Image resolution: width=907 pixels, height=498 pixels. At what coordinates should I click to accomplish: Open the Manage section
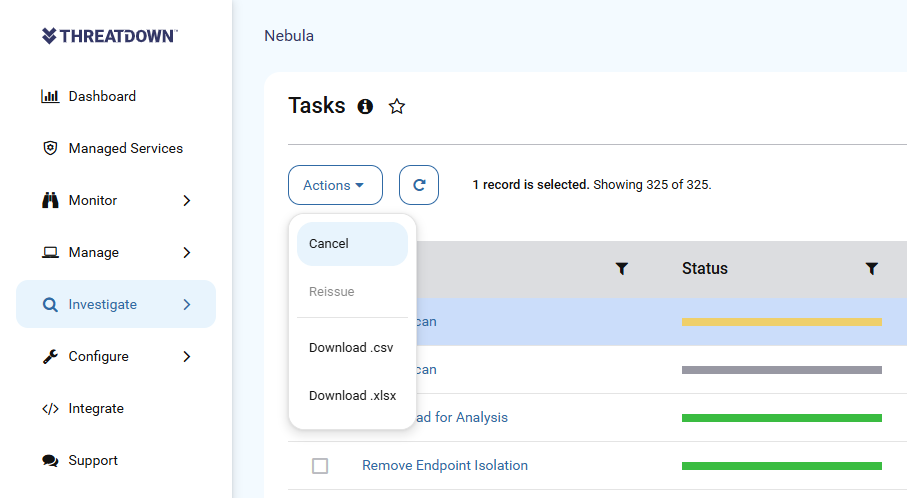[94, 252]
